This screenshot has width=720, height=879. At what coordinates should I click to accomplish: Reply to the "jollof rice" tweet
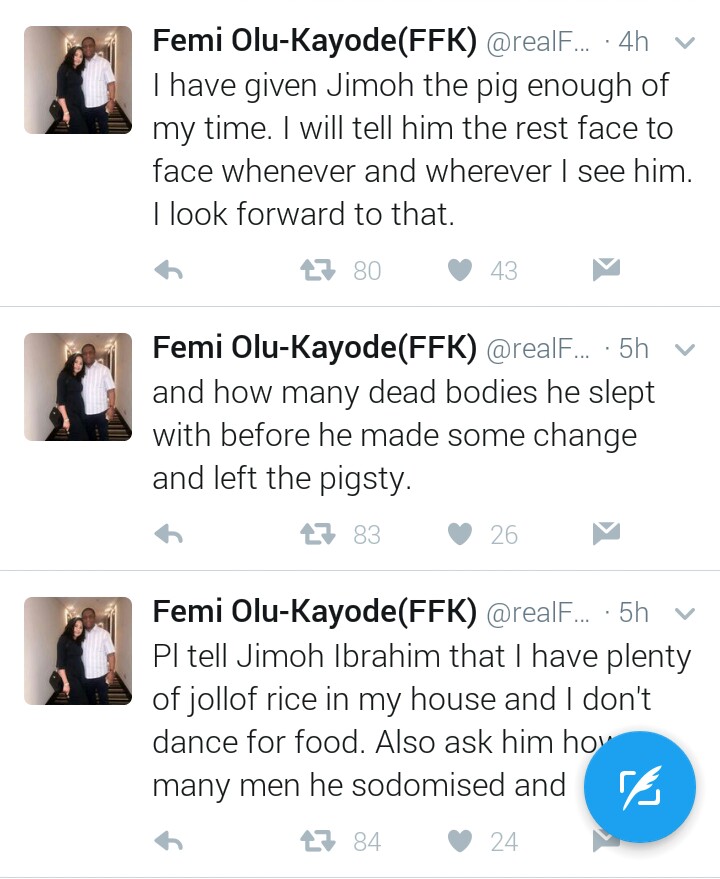click(169, 842)
